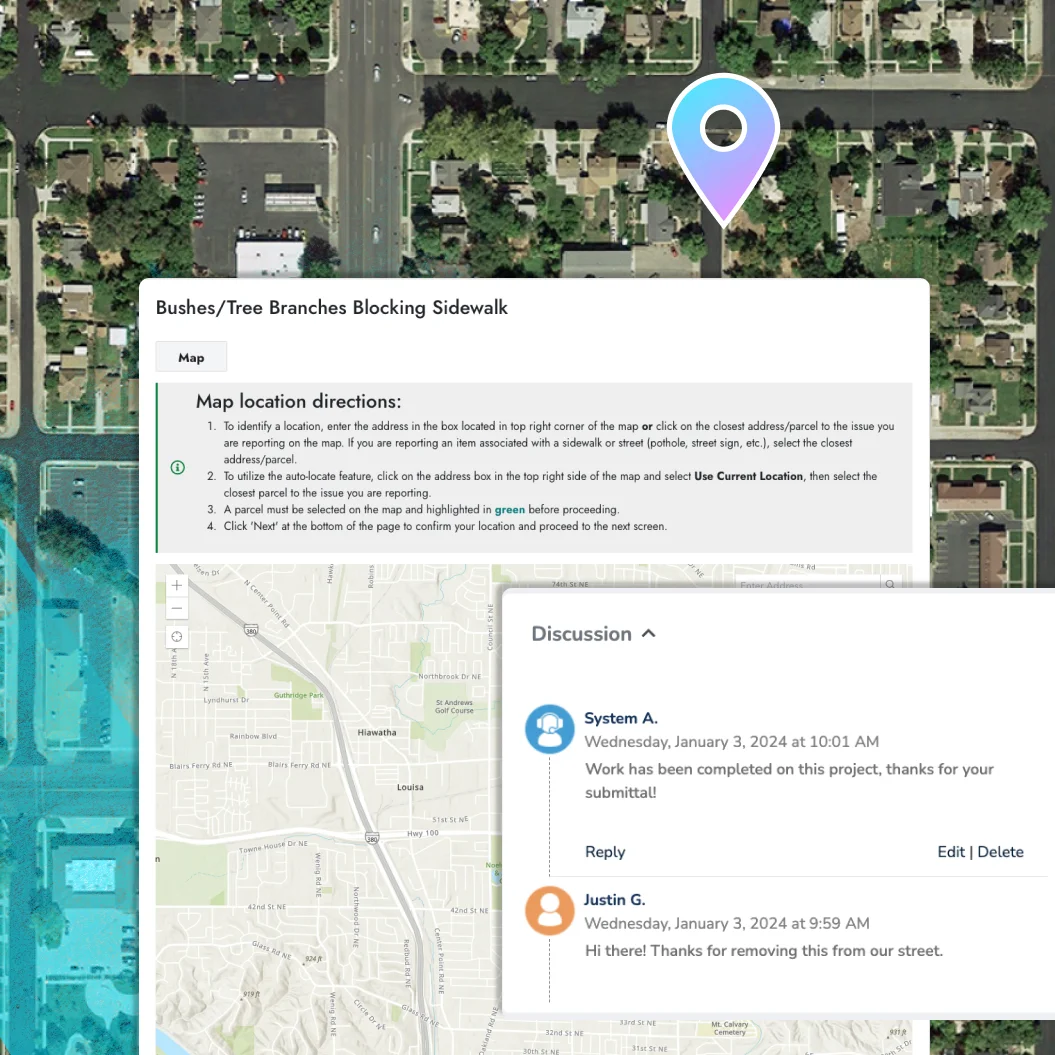
Task: Click the Justin G. author name
Action: 614,899
